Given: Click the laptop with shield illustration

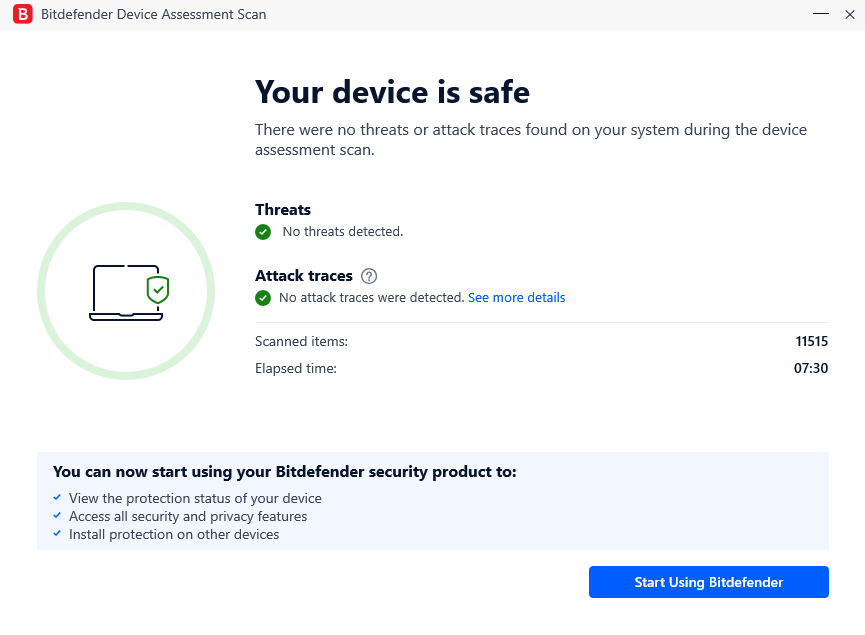Looking at the screenshot, I should [129, 292].
